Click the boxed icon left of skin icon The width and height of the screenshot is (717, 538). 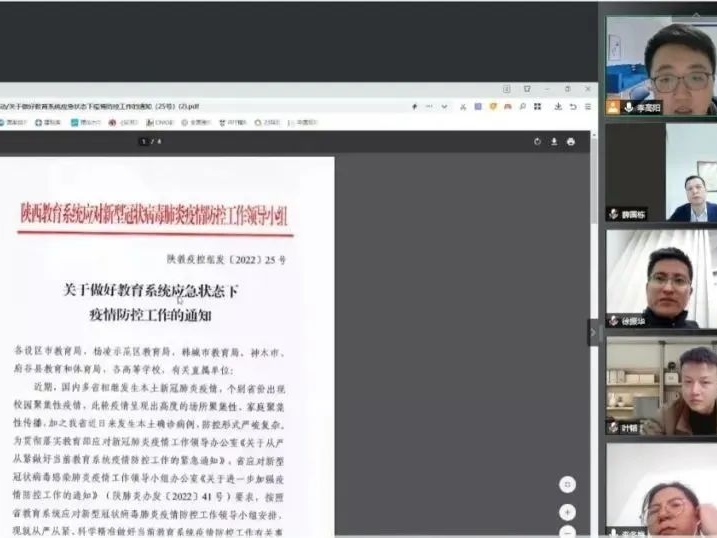click(x=507, y=89)
